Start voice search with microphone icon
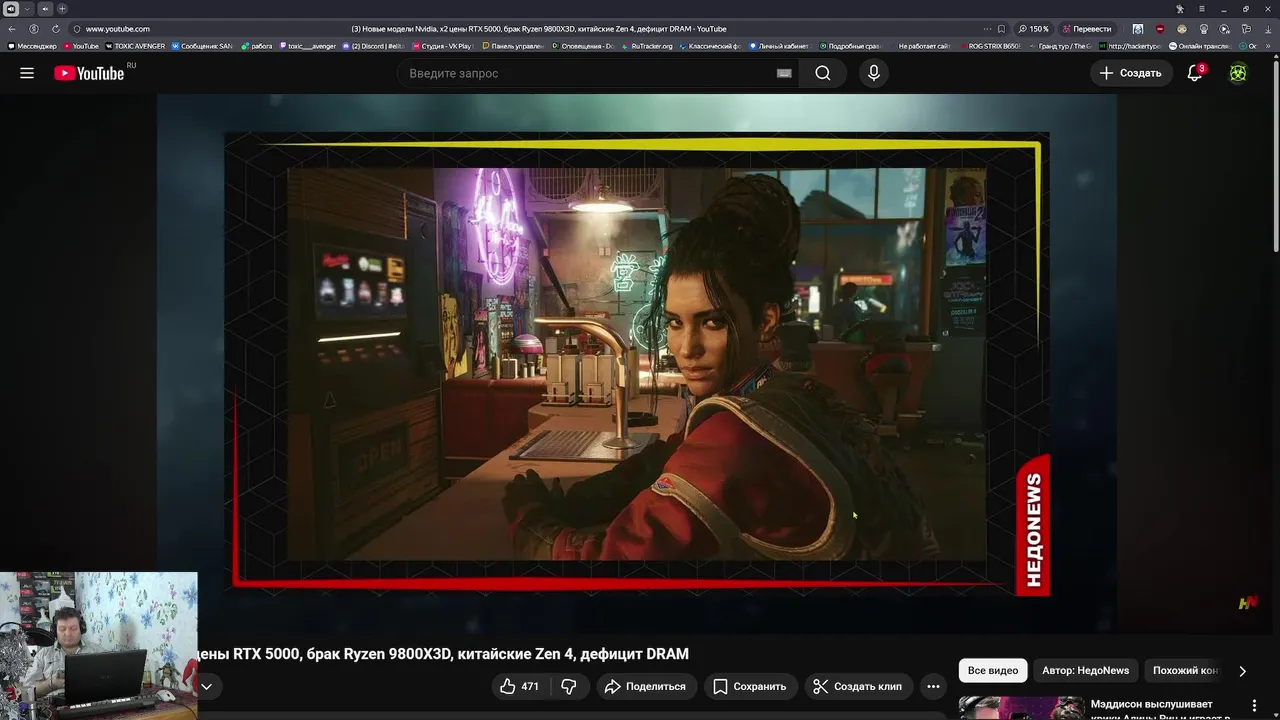This screenshot has height=720, width=1280. pos(874,73)
